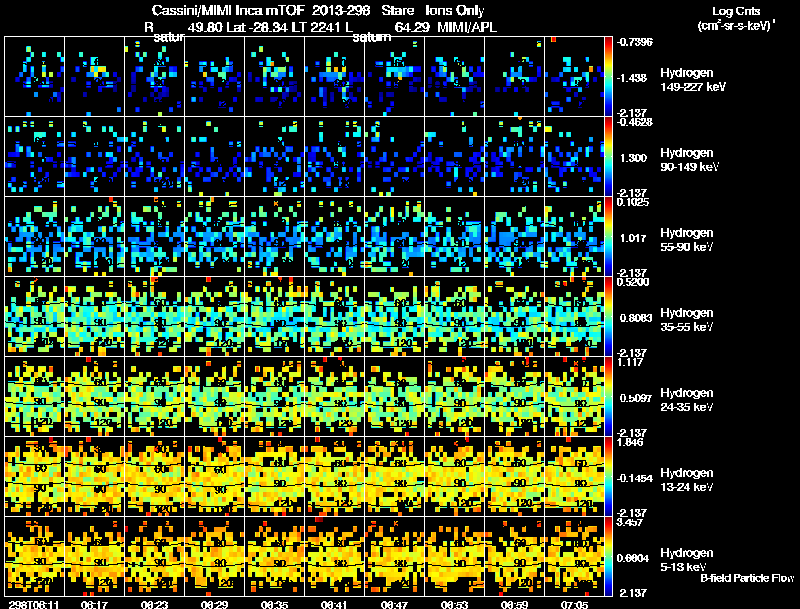
Task: Open the 55-90 keV panel at 06:35
Action: (274, 237)
